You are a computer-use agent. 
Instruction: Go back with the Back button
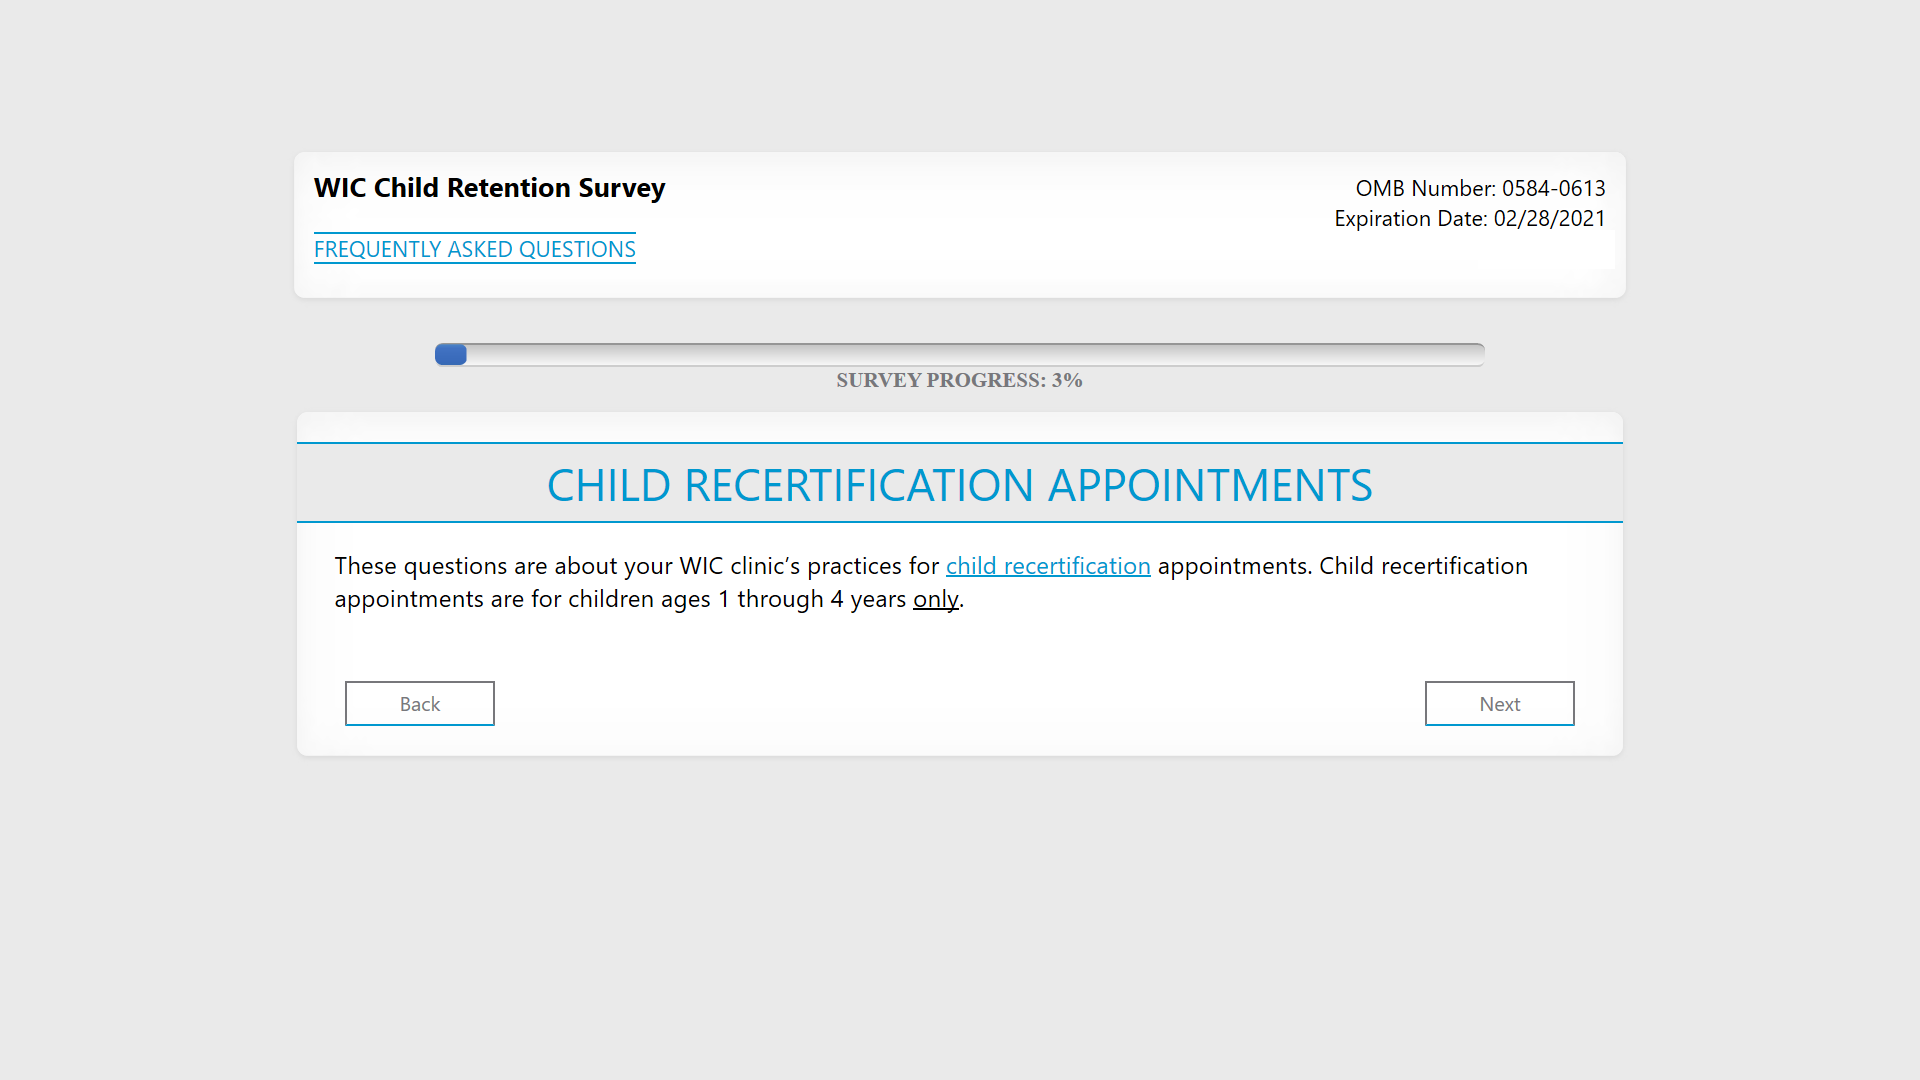(x=419, y=704)
